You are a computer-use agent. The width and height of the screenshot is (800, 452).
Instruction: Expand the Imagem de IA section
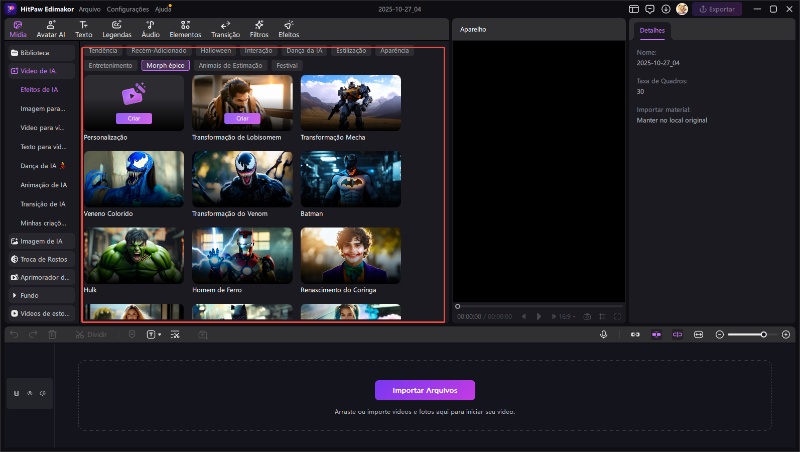41,241
